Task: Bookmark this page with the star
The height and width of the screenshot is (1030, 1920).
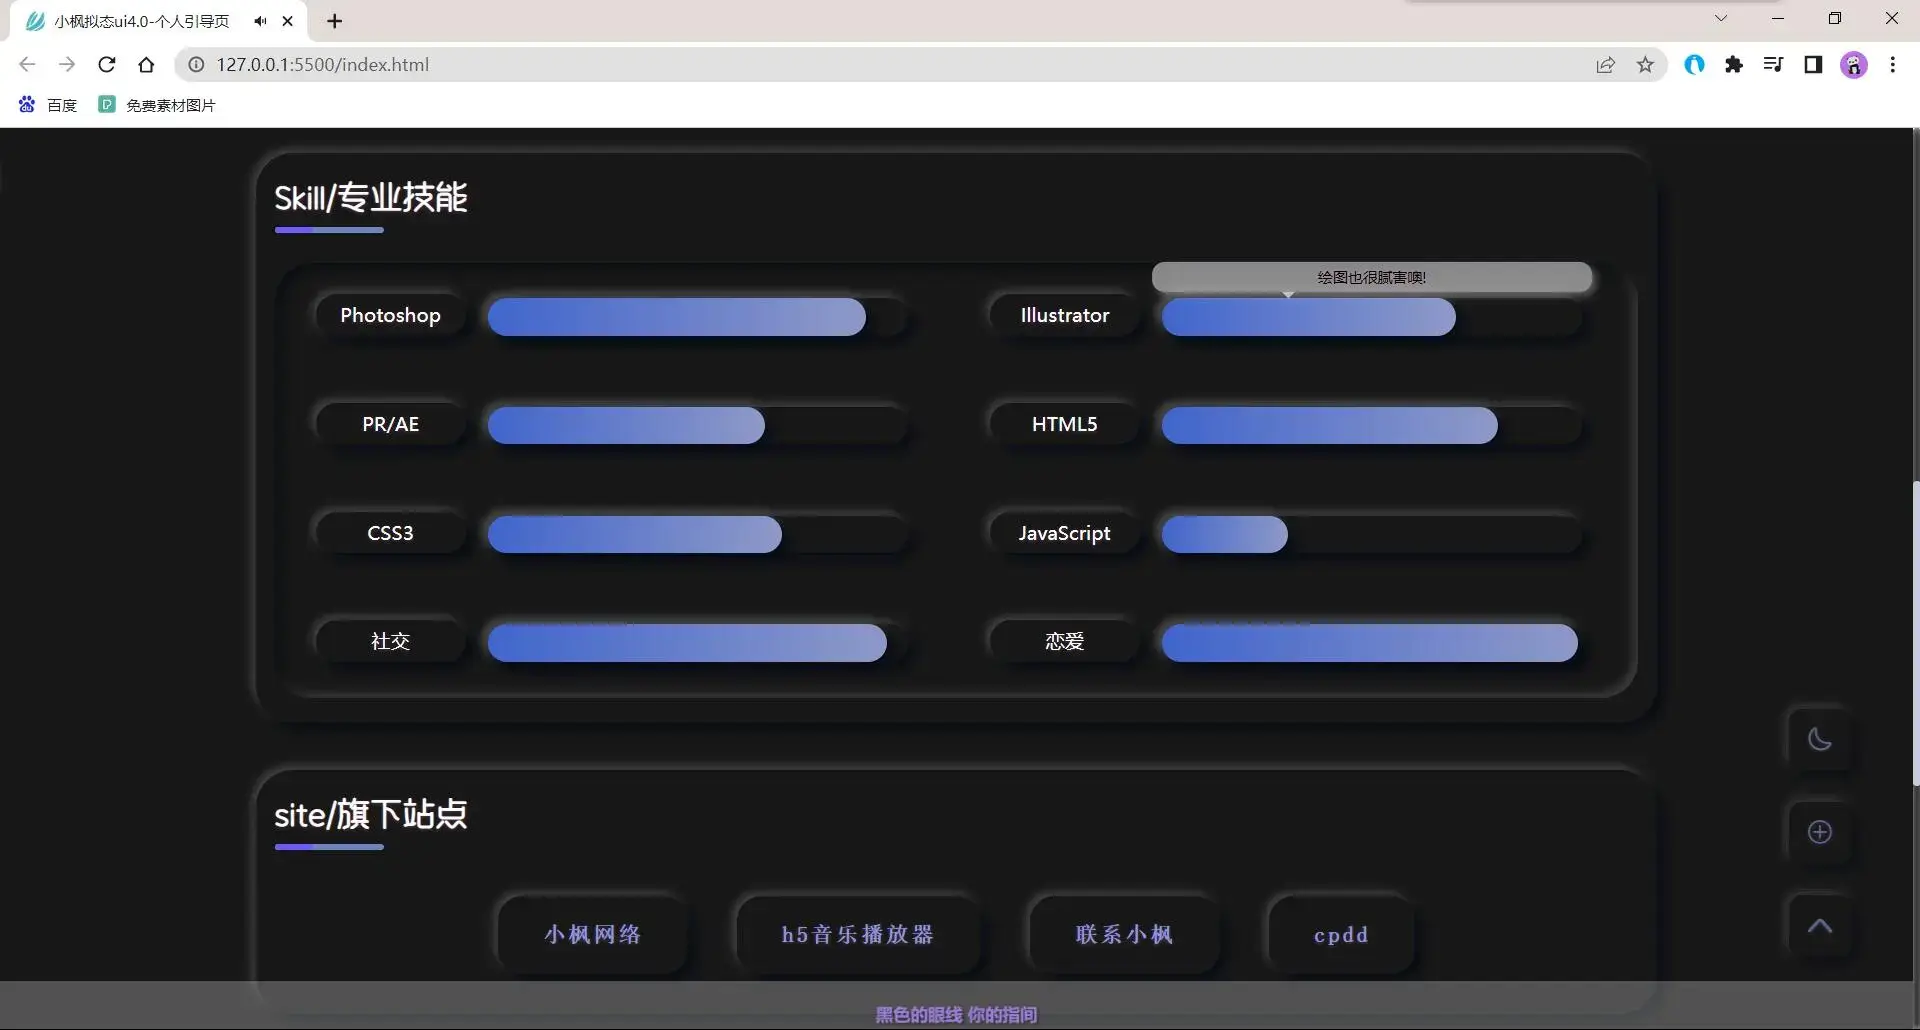Action: pyautogui.click(x=1645, y=64)
